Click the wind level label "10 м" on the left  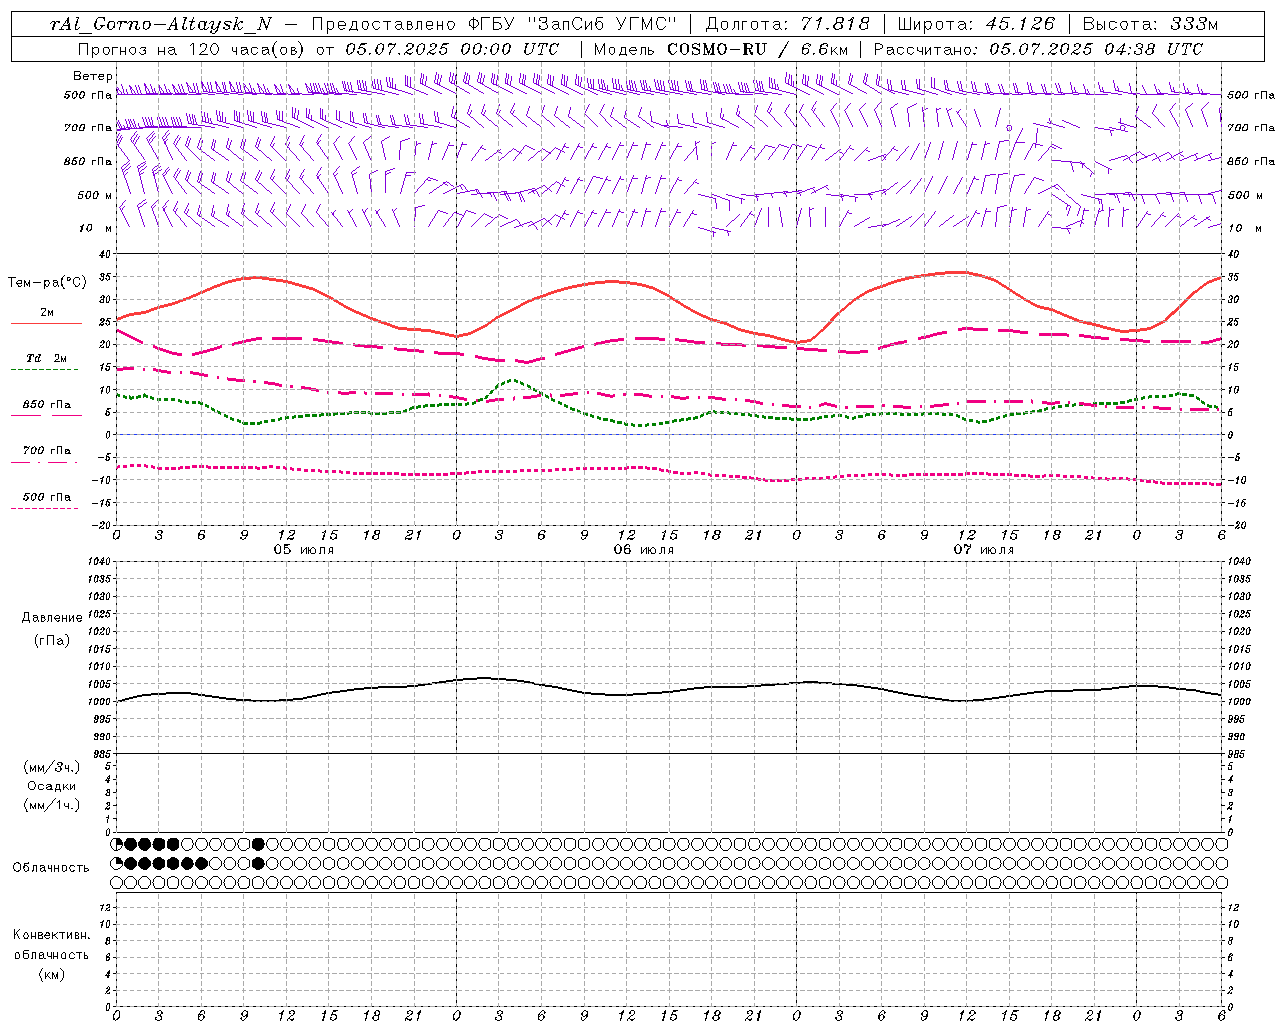click(x=96, y=228)
